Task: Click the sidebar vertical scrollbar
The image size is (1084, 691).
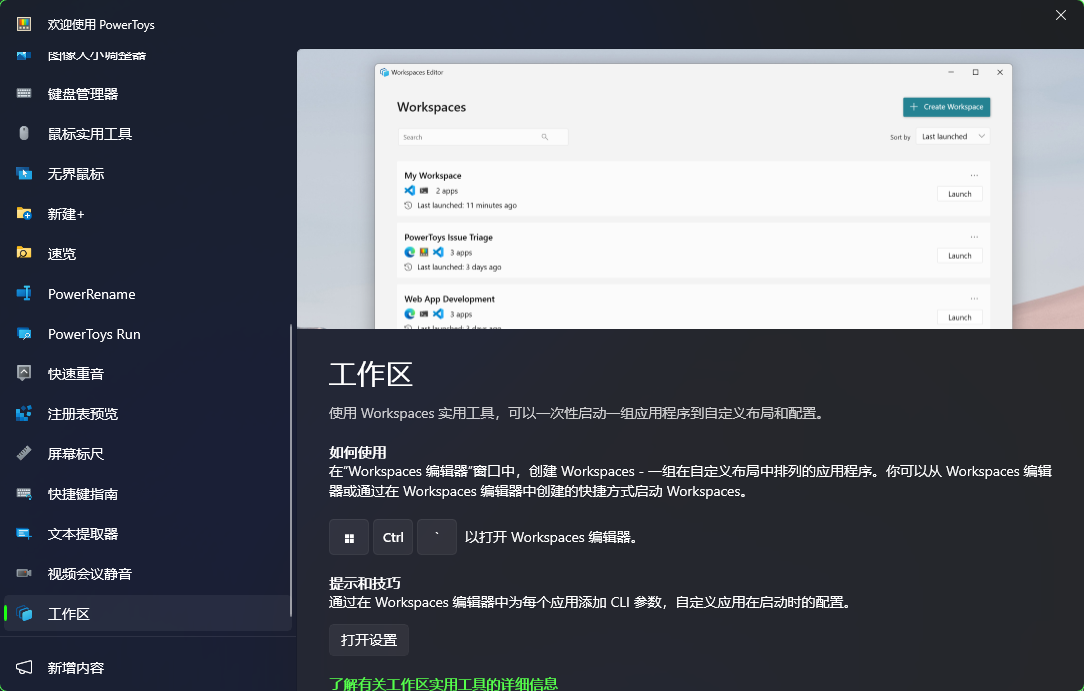Action: click(291, 470)
